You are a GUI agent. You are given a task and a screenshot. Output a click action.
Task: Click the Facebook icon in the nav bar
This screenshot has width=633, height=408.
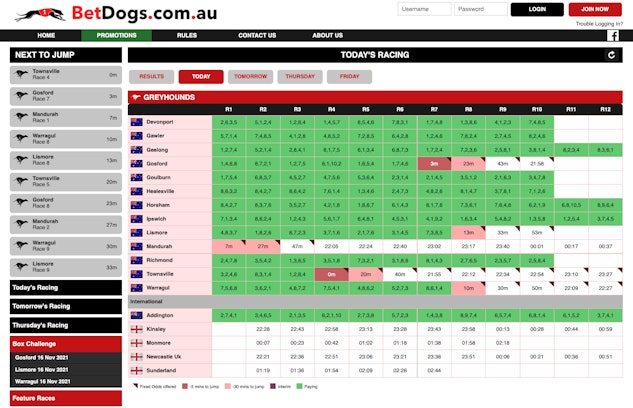pos(613,36)
